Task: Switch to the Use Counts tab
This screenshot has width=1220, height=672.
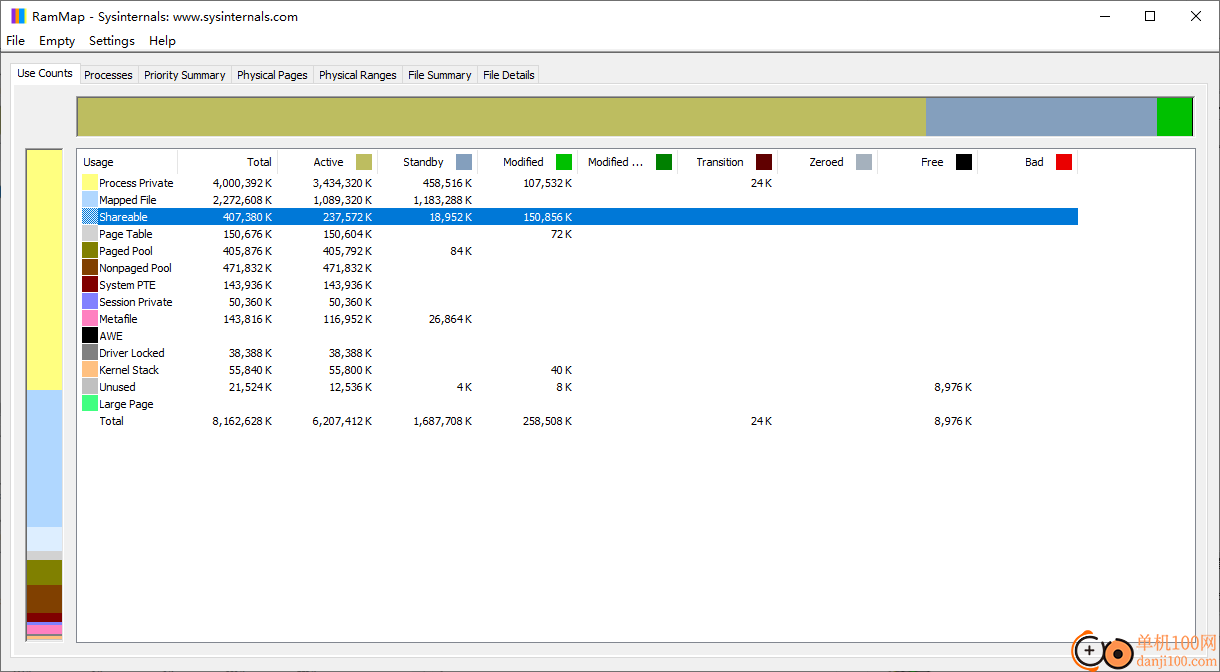Action: pyautogui.click(x=45, y=73)
